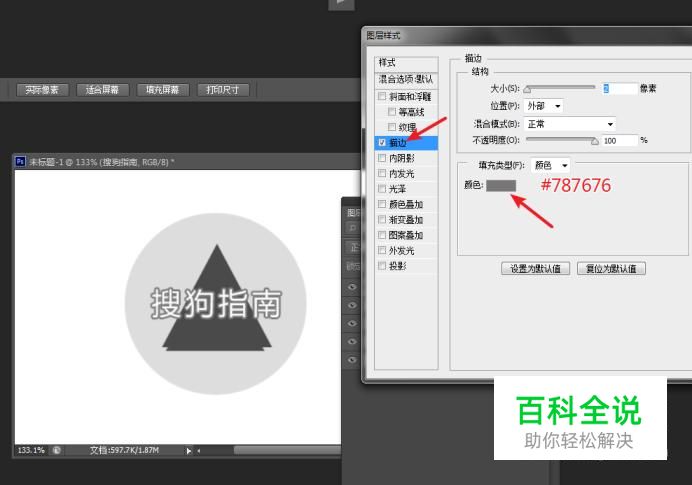Click the 打印尺寸 button
Image resolution: width=692 pixels, height=485 pixels.
click(223, 90)
